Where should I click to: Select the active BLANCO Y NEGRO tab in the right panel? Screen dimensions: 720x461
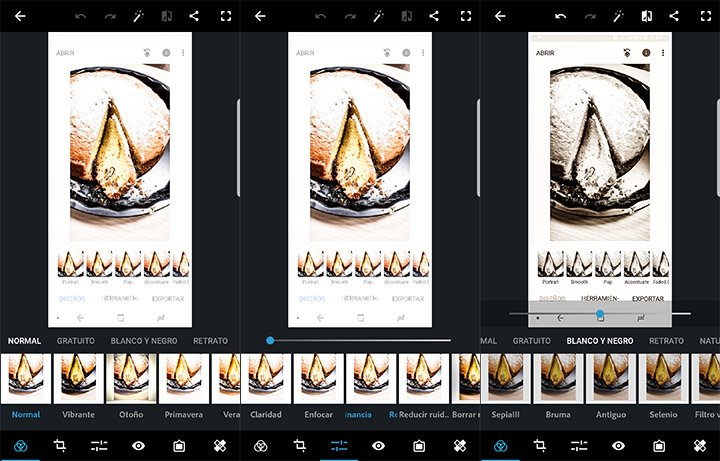tap(600, 341)
